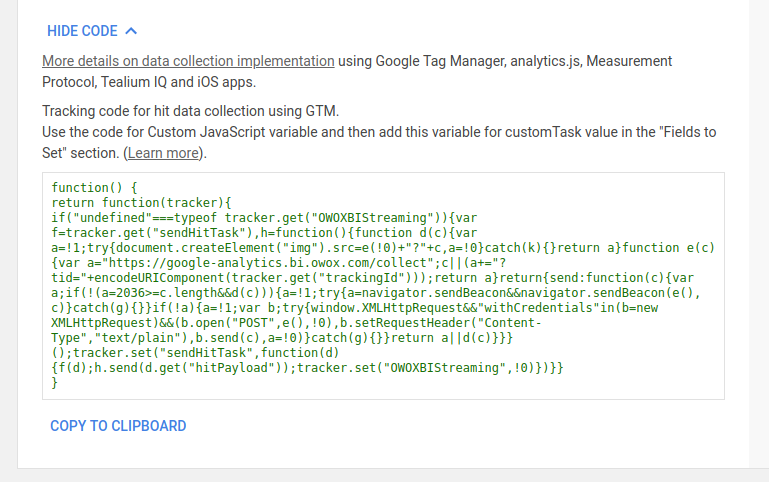This screenshot has height=482, width=769.
Task: Click the 'Tracking code for hit data collection' text
Action: pos(190,111)
